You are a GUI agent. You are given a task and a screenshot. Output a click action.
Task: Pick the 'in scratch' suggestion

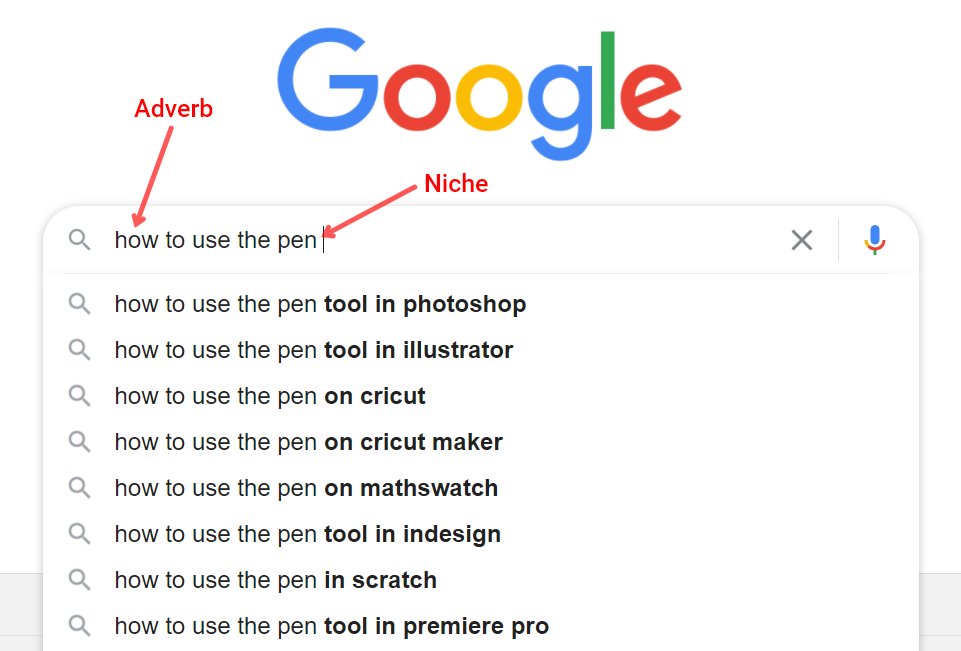coord(276,580)
